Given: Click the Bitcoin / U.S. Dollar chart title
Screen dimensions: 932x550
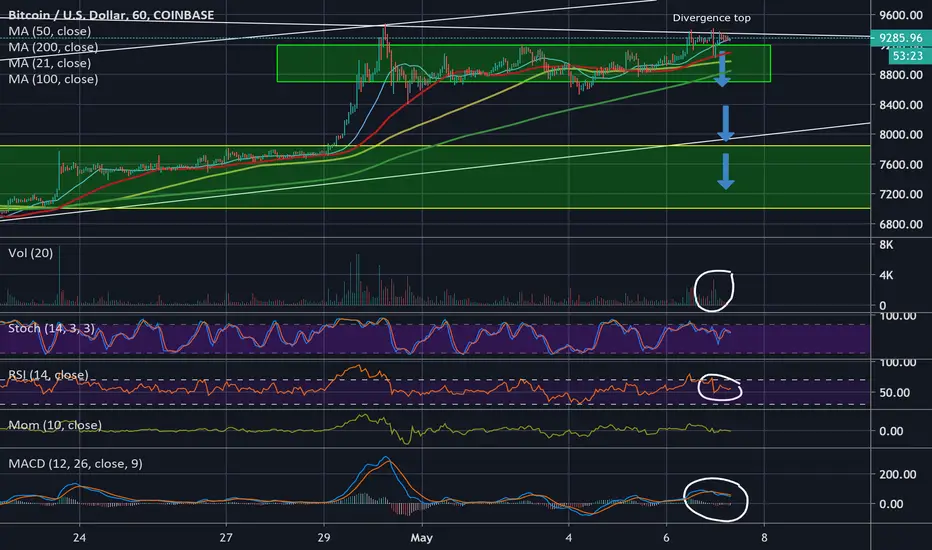Looking at the screenshot, I should coord(111,15).
